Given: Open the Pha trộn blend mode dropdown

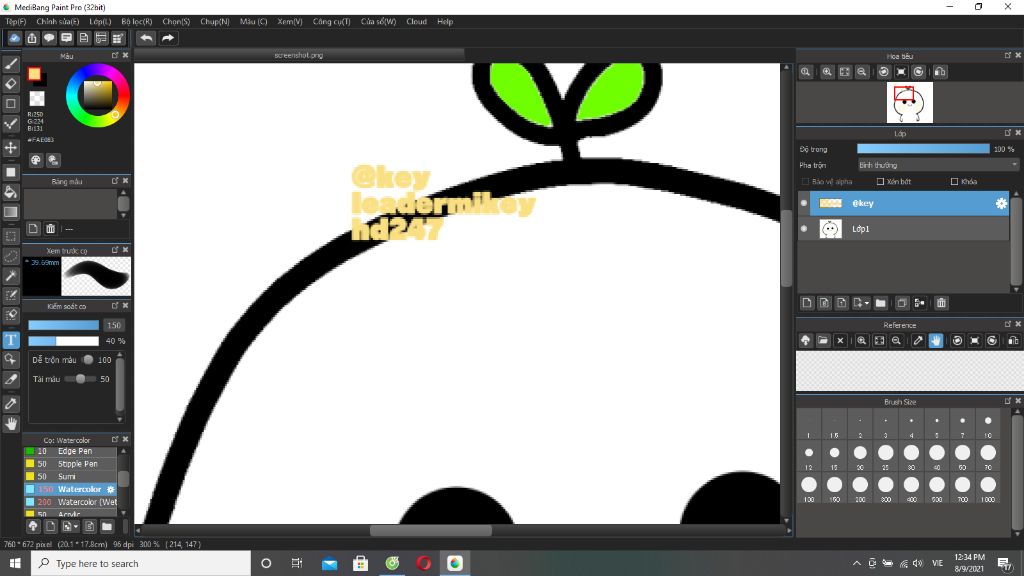Looking at the screenshot, I should point(938,165).
